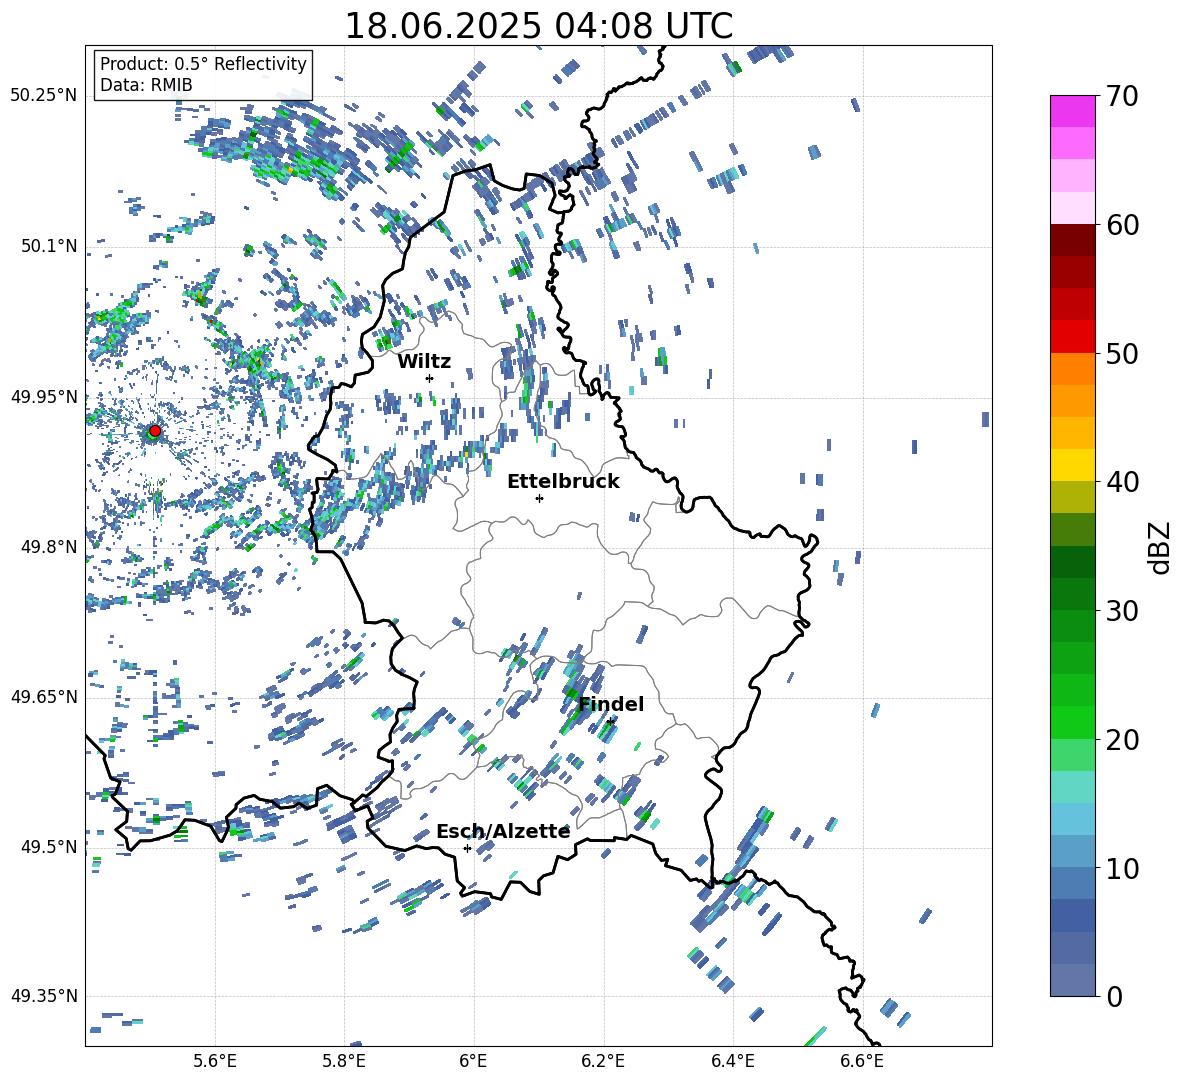Click the 70 colorbar tick label
The width and height of the screenshot is (1184, 1081).
point(1121,97)
